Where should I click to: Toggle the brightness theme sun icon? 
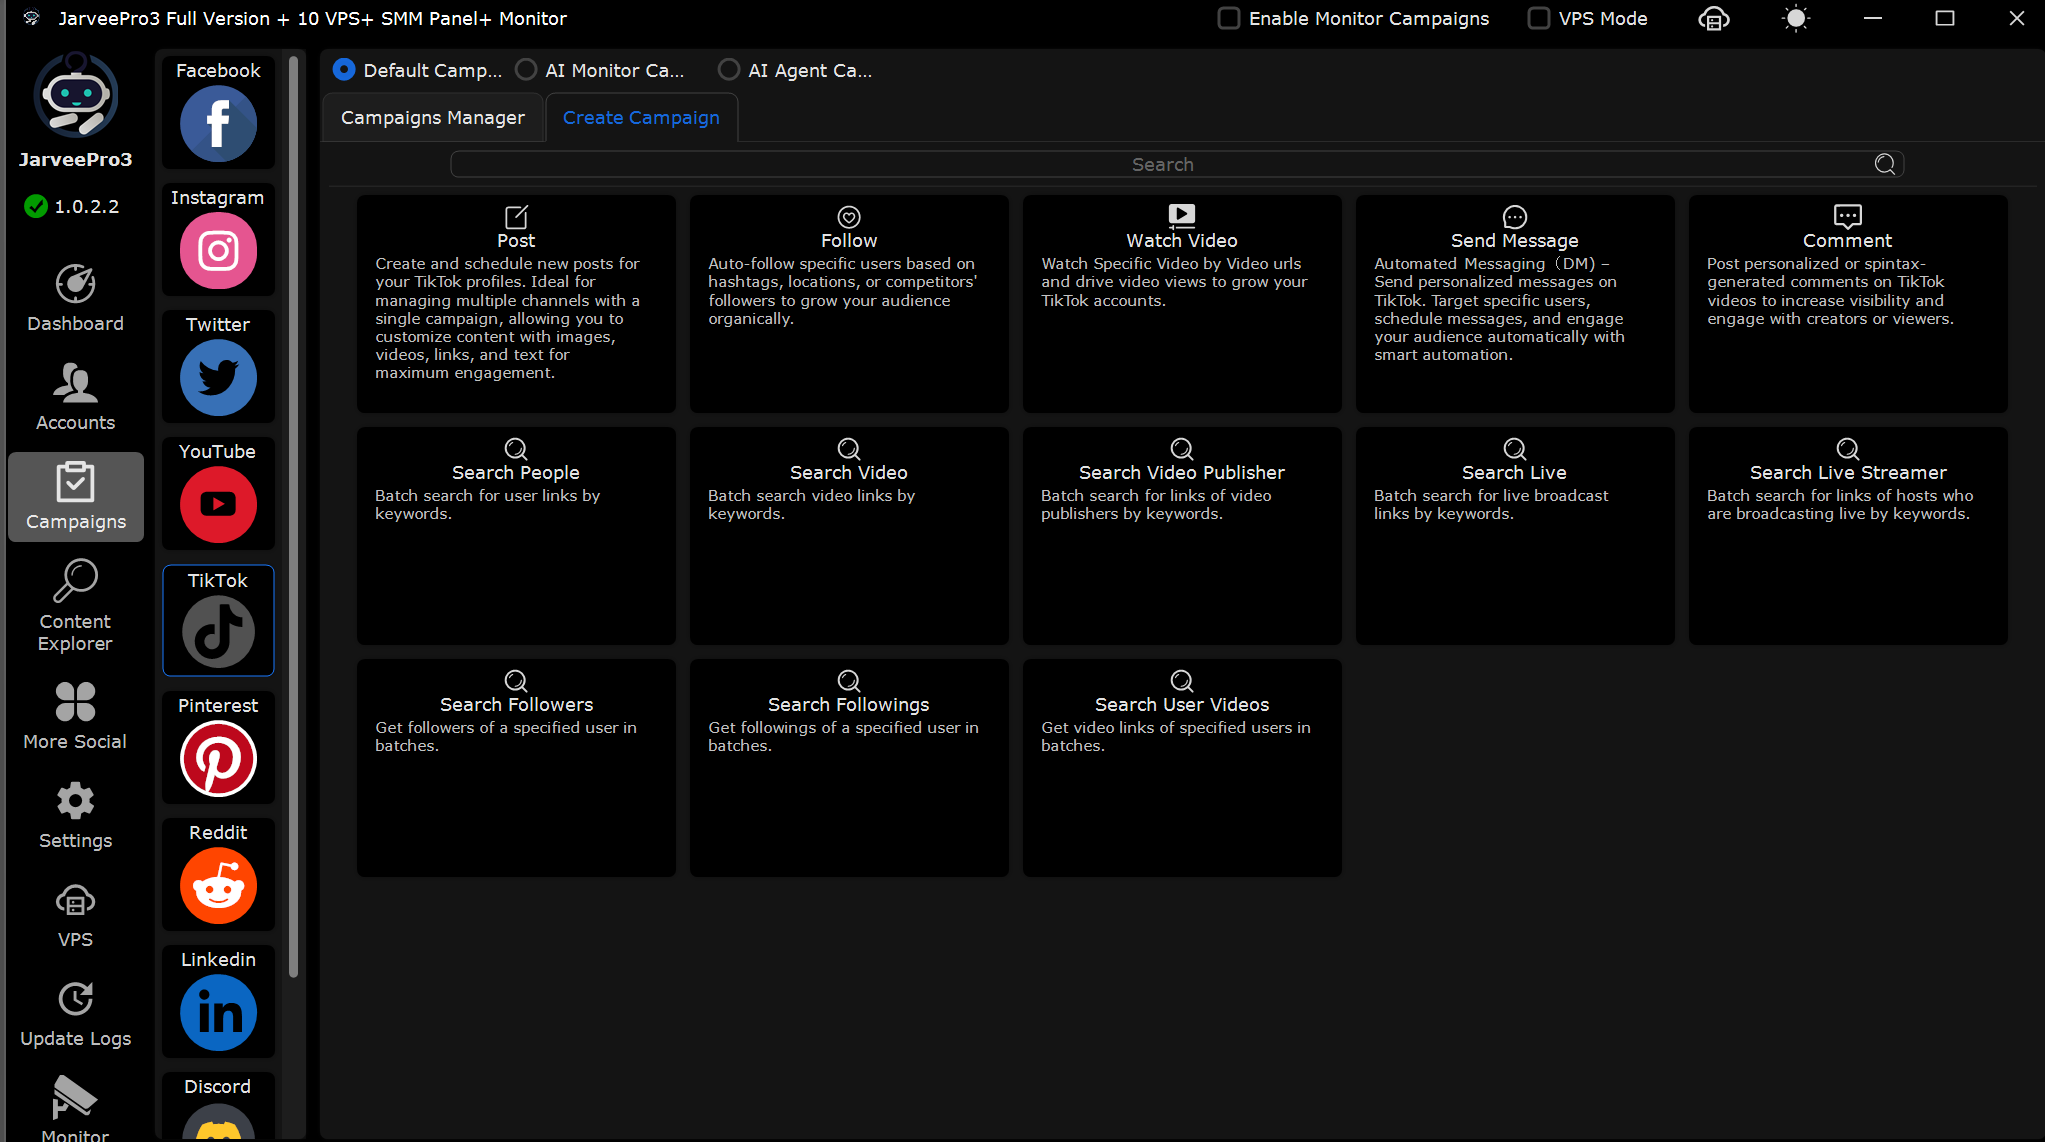point(1796,19)
